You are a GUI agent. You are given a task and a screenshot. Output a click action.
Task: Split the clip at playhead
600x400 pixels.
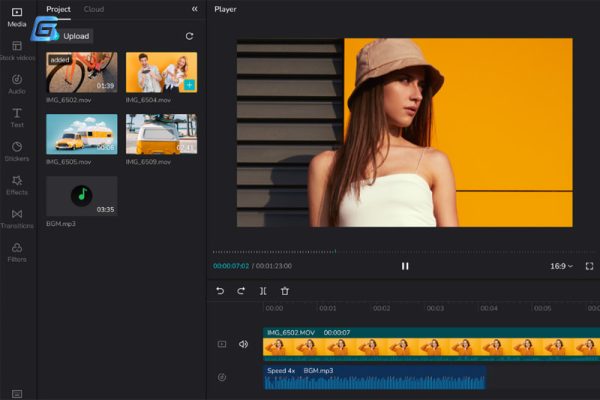tap(263, 291)
